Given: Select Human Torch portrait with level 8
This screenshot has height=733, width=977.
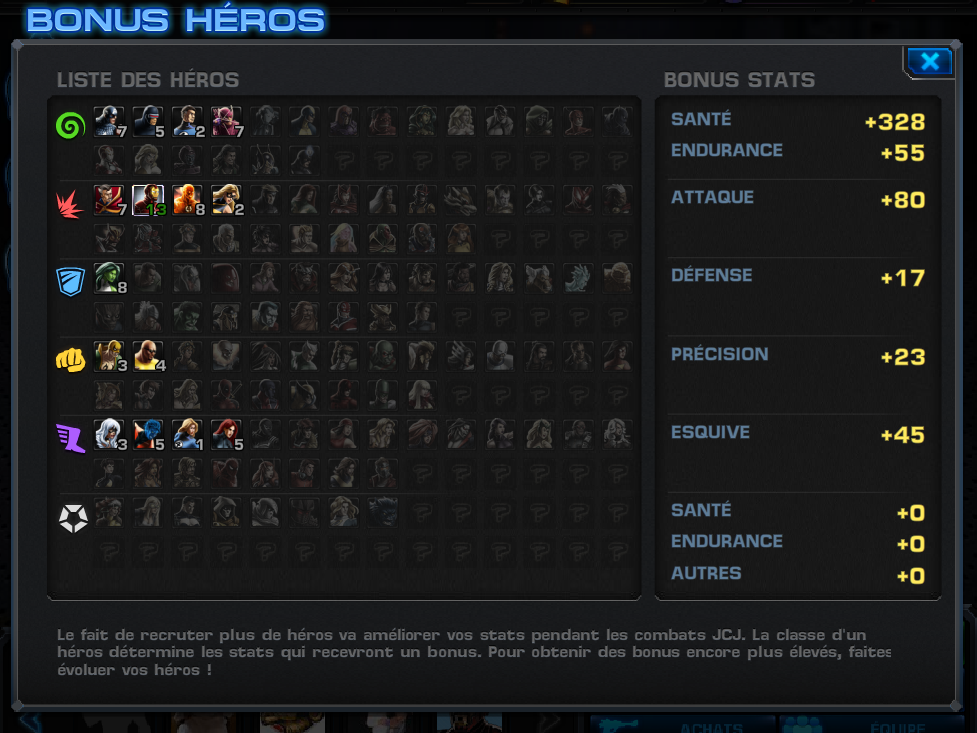Looking at the screenshot, I should pos(188,200).
